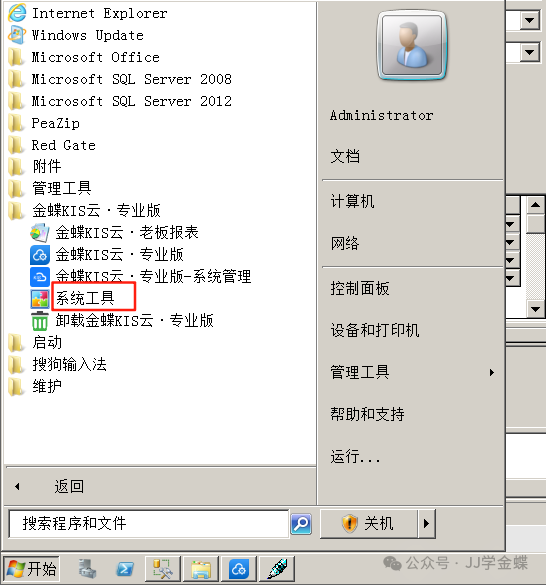Collapse the 金蝶KIS云·专业版 folder
546x585 pixels.
(84, 211)
